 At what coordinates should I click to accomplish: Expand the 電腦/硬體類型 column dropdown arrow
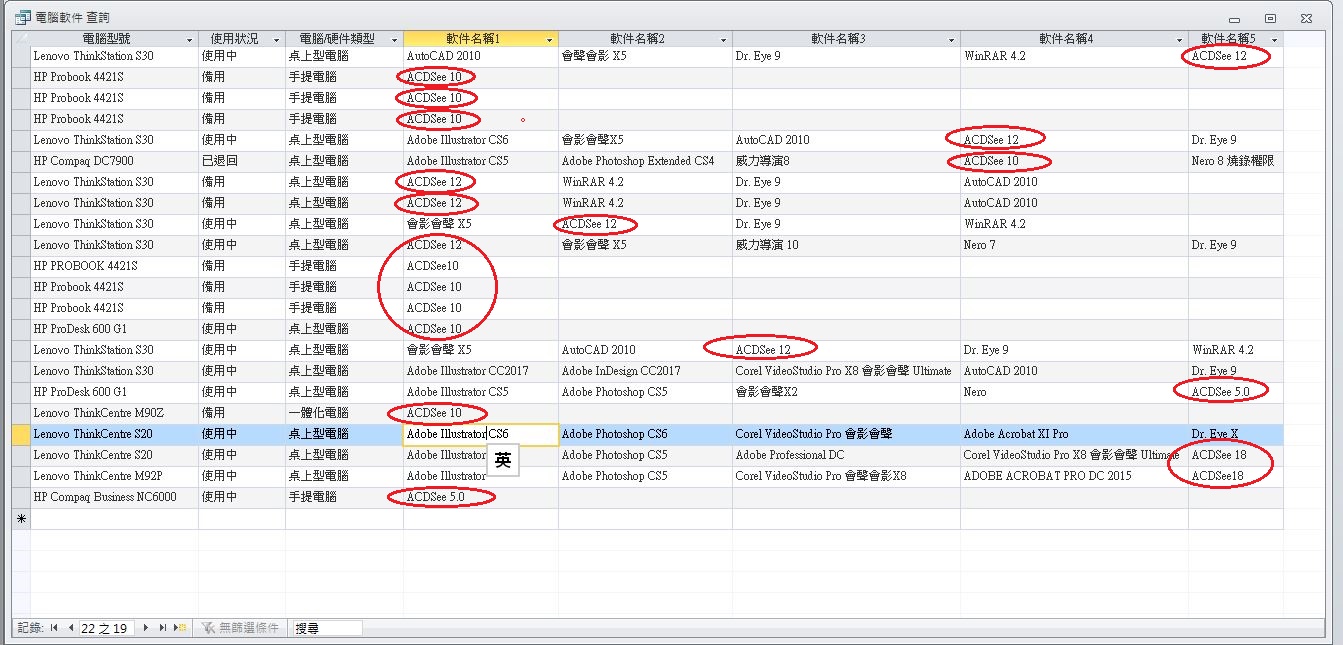395,39
